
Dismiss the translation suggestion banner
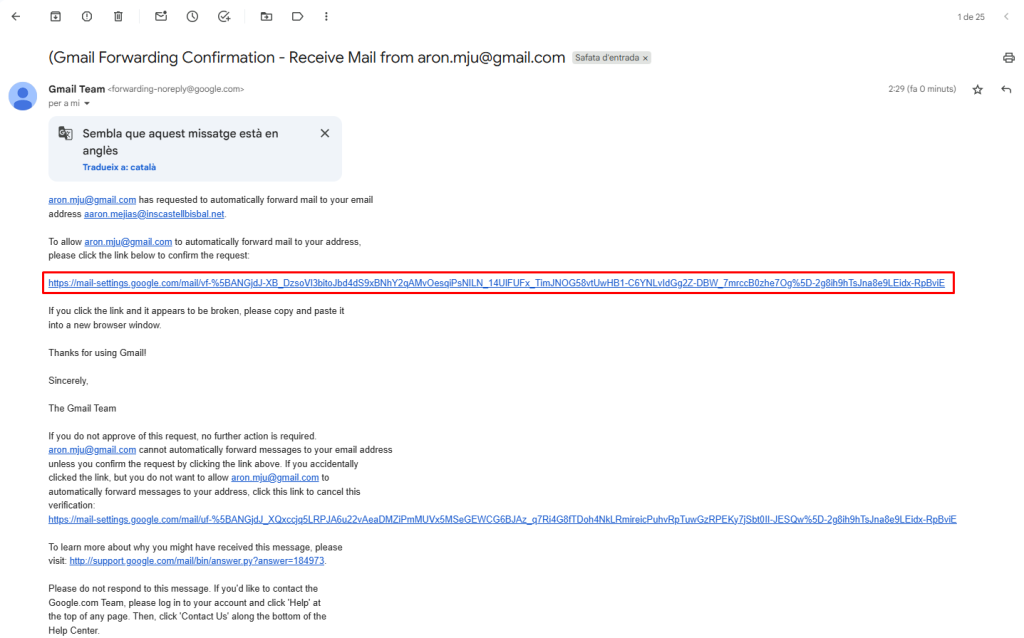pyautogui.click(x=324, y=133)
